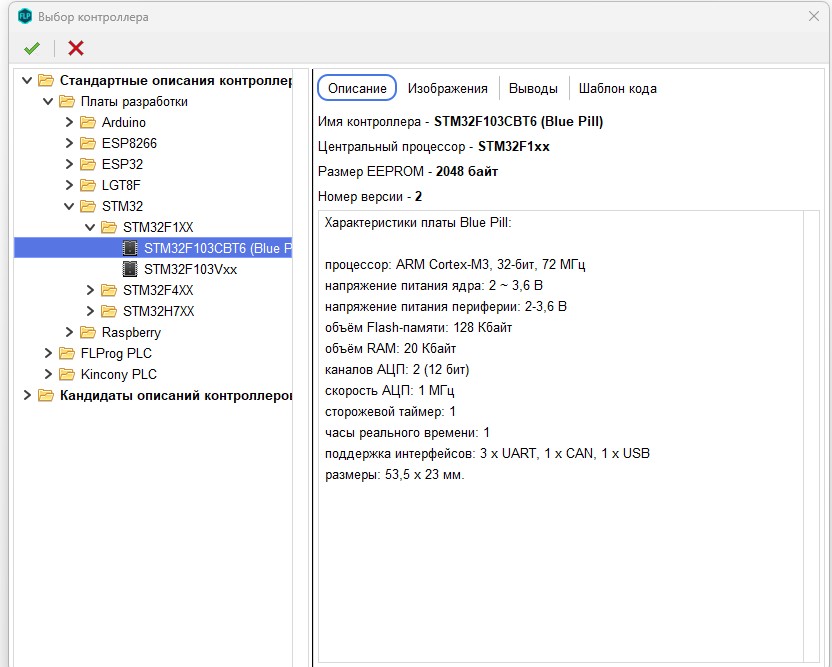The height and width of the screenshot is (667, 832).
Task: Click the LGT8F folder icon
Action: click(x=88, y=185)
